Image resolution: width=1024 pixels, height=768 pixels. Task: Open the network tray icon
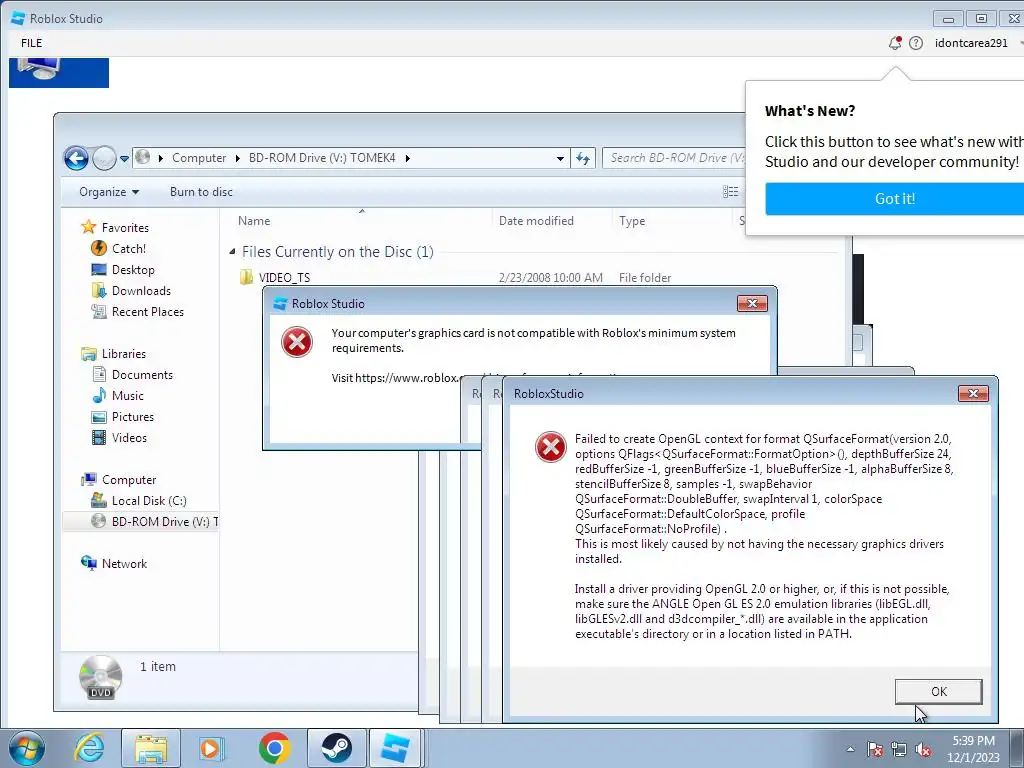(x=899, y=750)
